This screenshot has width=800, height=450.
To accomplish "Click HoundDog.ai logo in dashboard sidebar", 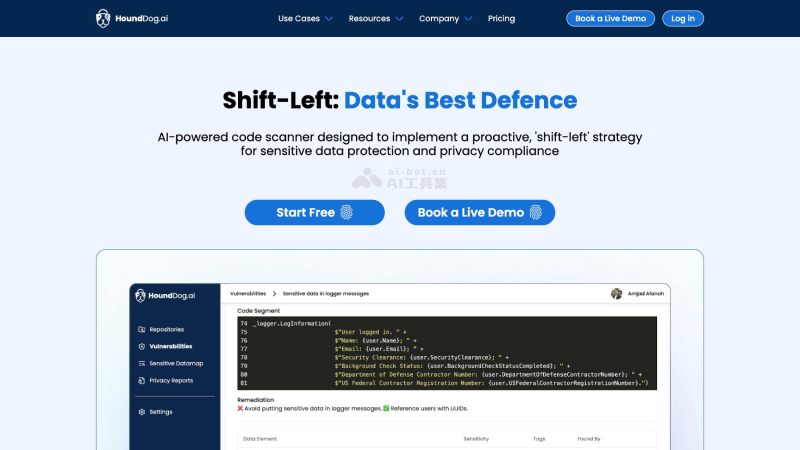I will coord(165,295).
